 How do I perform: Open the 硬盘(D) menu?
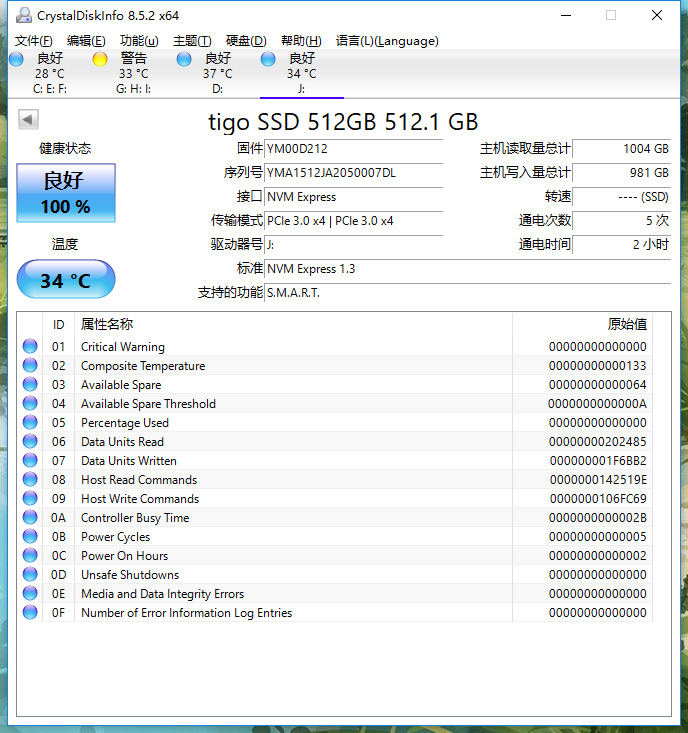(x=246, y=41)
